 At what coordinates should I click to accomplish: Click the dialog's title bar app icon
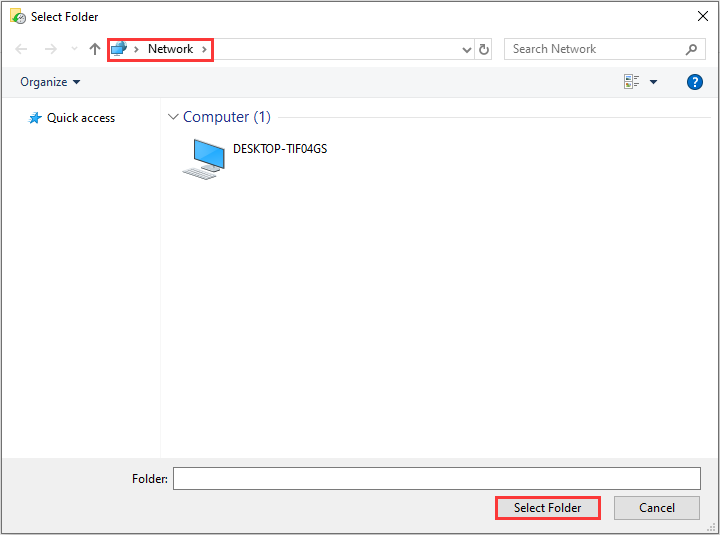[x=18, y=17]
